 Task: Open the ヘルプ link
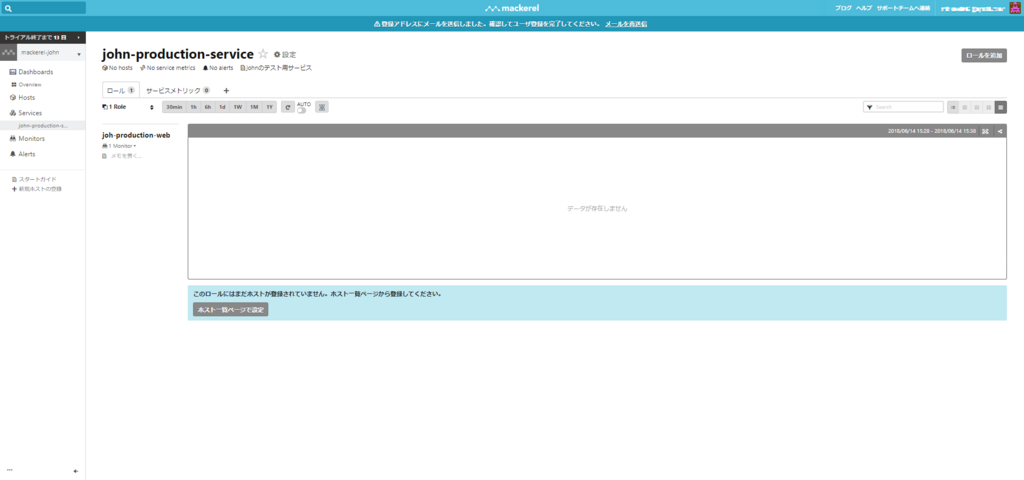point(864,8)
